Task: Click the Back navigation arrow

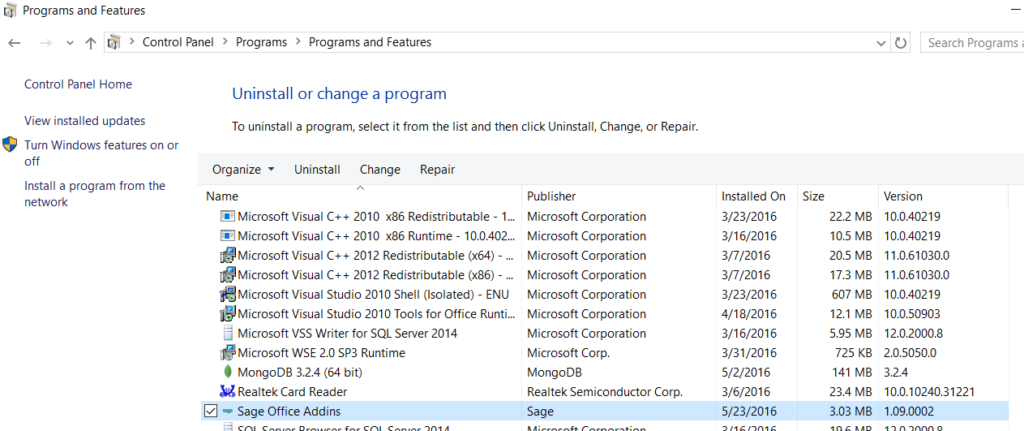Action: pyautogui.click(x=15, y=43)
